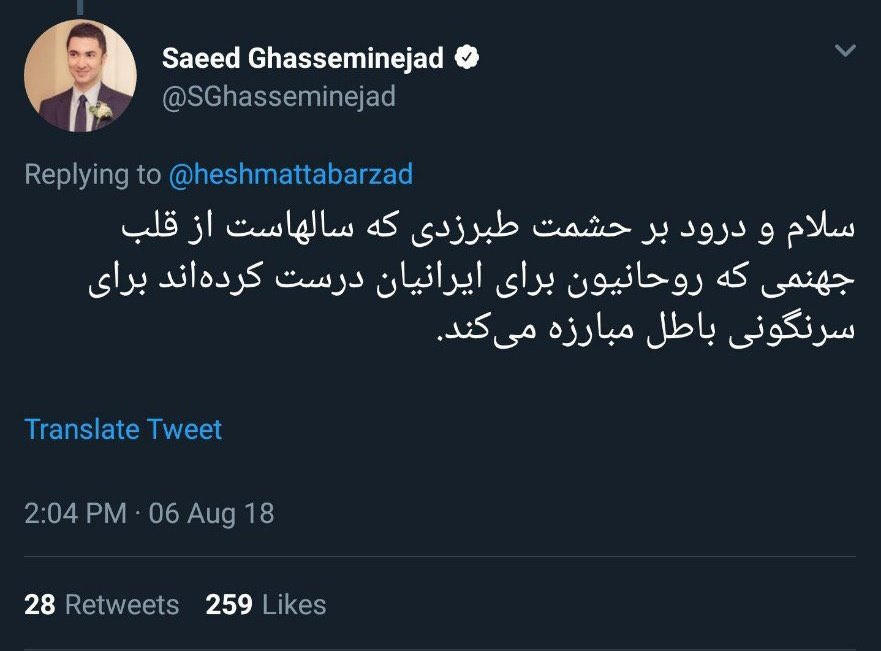Open the Saeed Ghasseminejad display name

pos(303,58)
